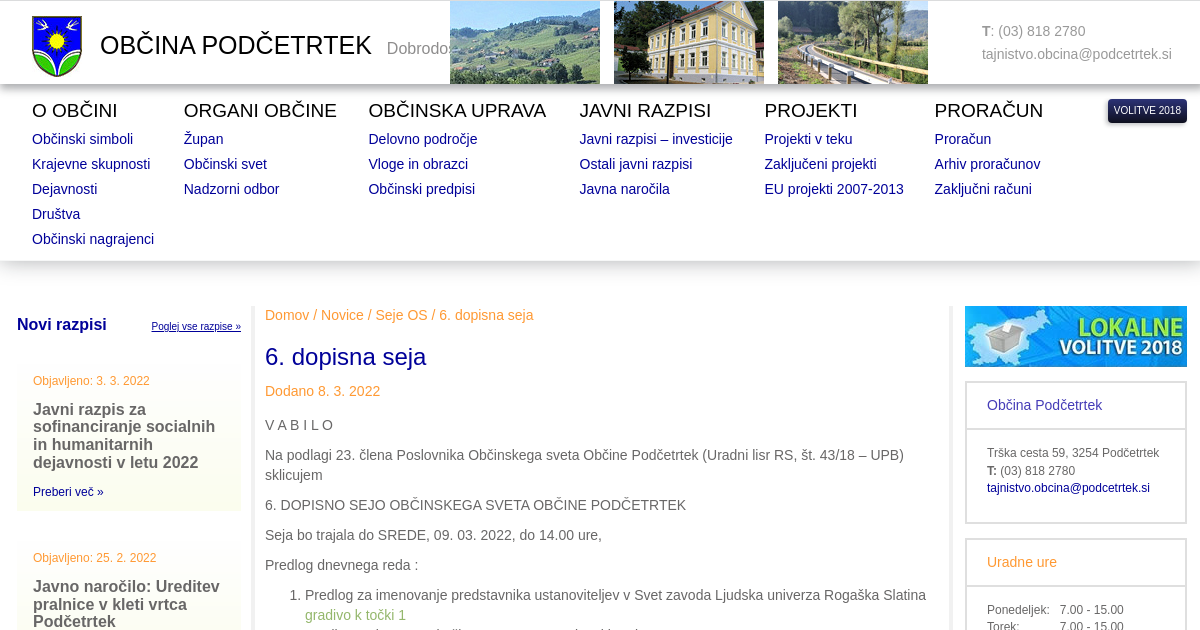
Task: Open the Župan page
Action: click(203, 139)
